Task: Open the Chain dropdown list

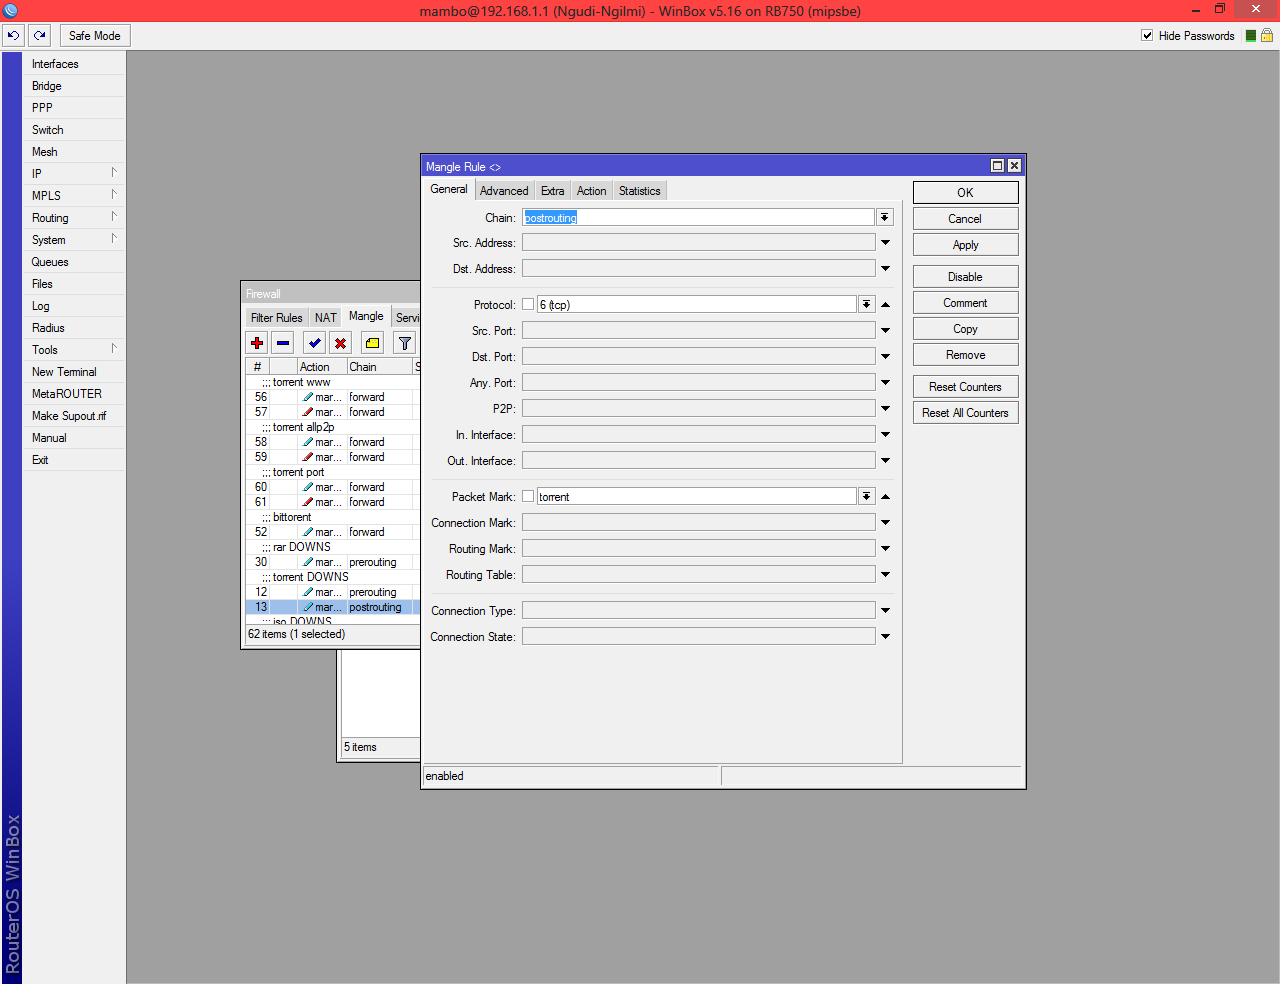Action: tap(885, 217)
